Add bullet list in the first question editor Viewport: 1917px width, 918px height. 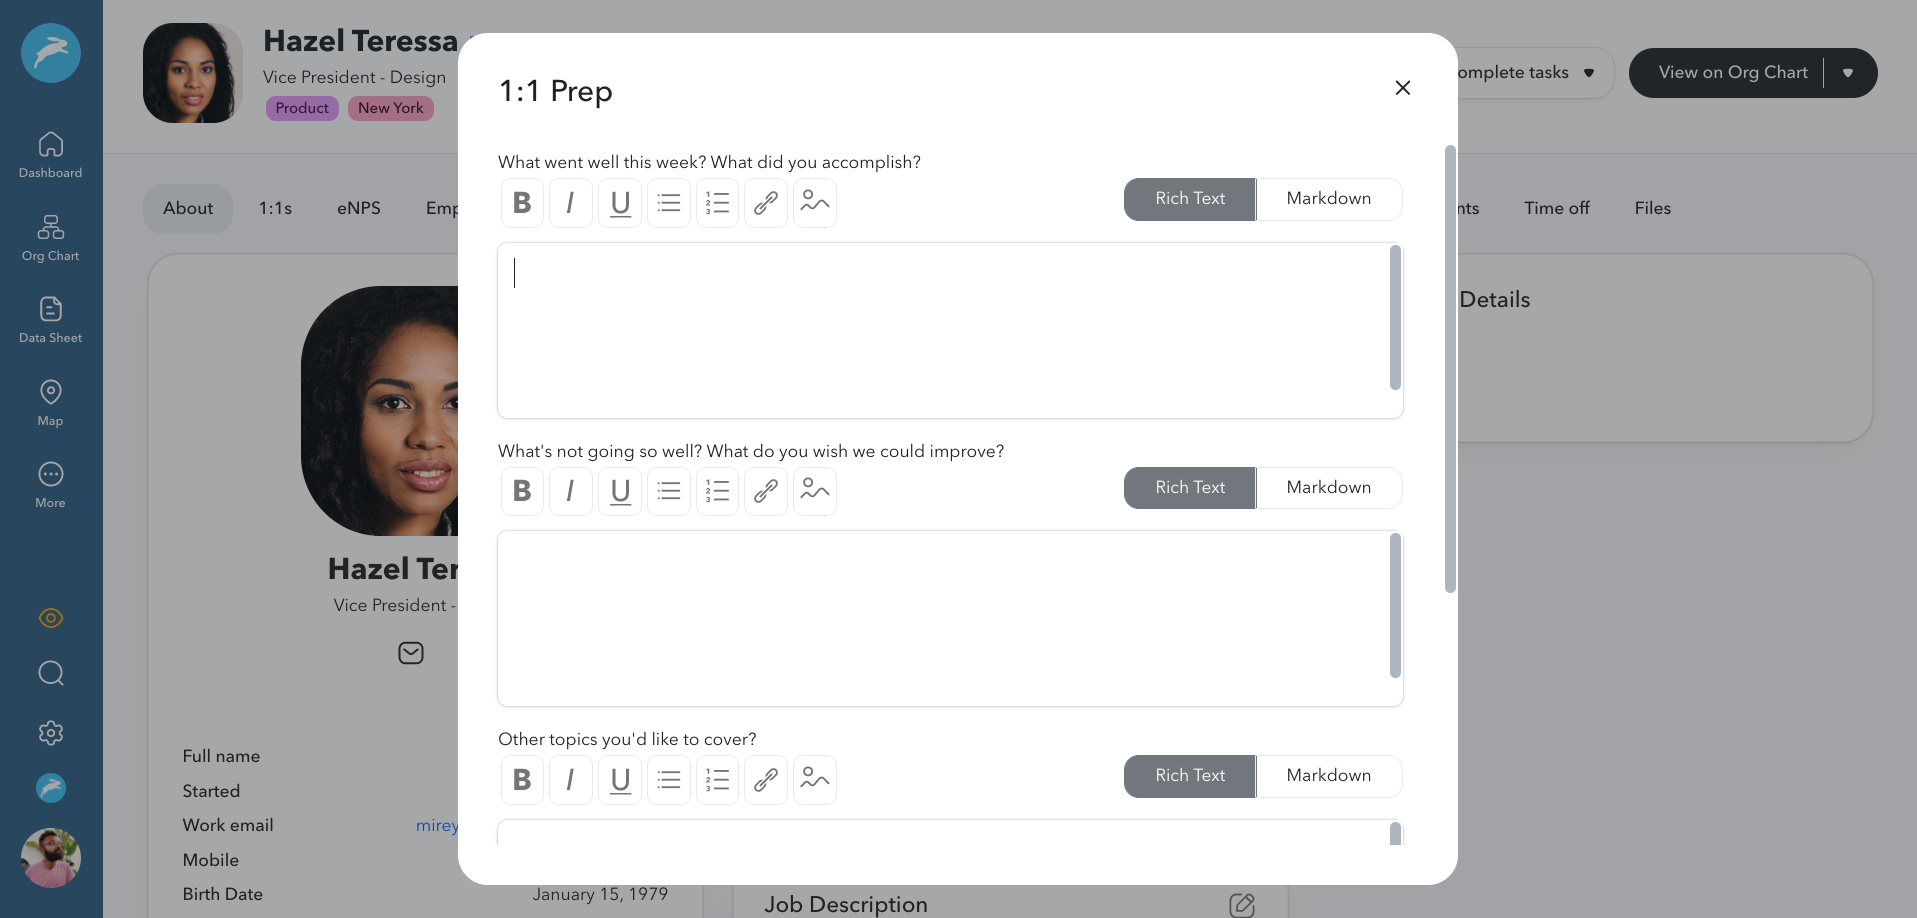(x=669, y=203)
